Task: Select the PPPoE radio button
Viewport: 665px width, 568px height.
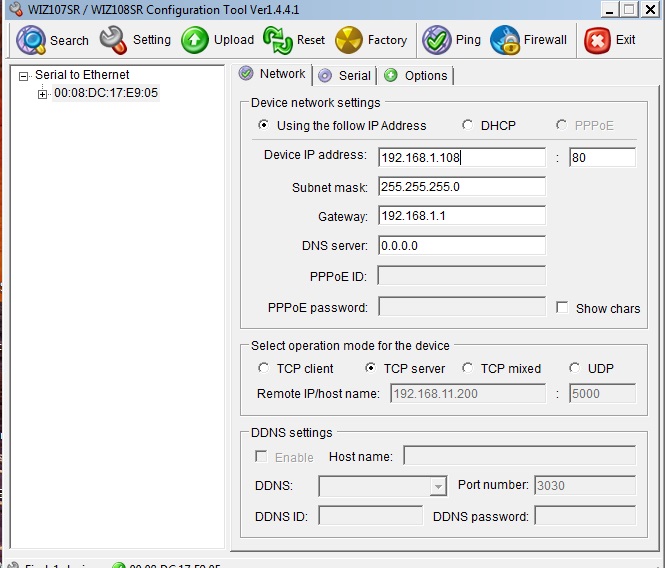Action: tap(562, 125)
